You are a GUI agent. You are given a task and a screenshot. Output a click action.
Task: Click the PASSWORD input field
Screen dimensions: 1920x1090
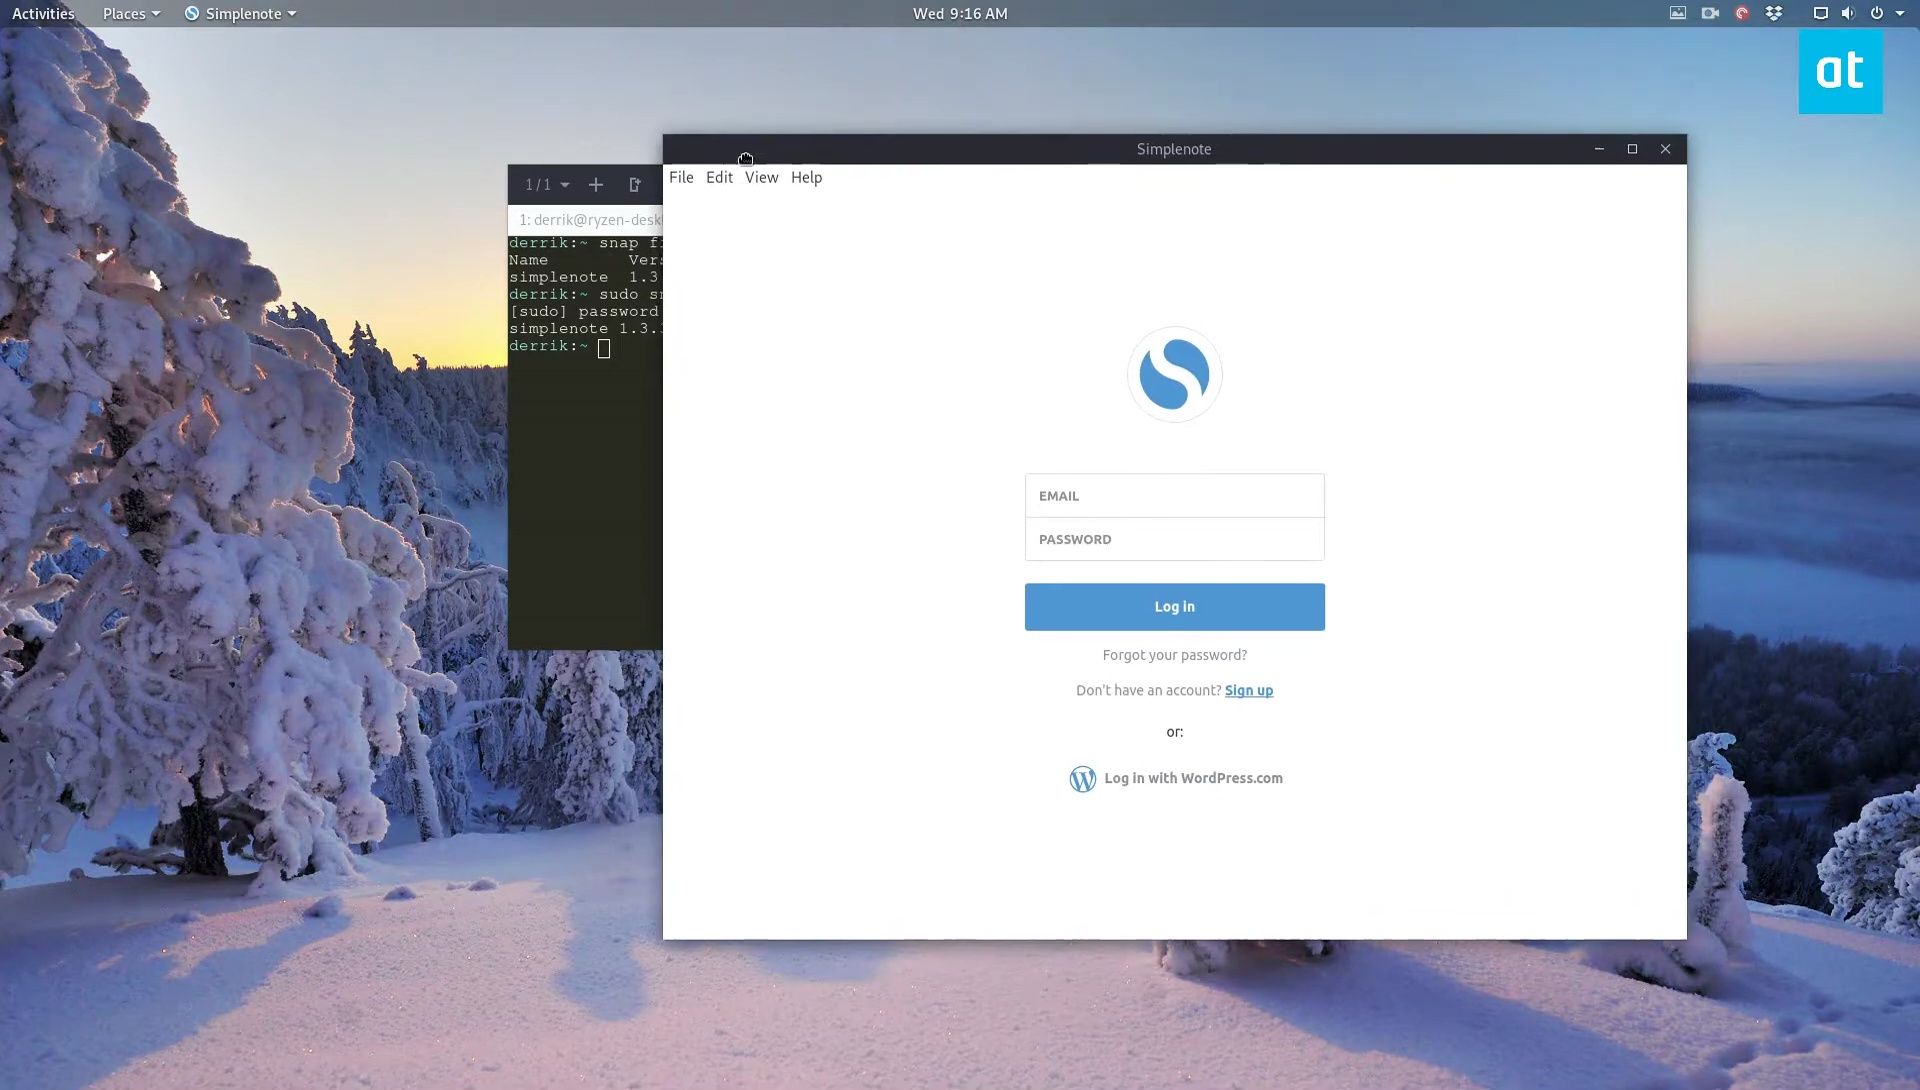click(x=1174, y=539)
